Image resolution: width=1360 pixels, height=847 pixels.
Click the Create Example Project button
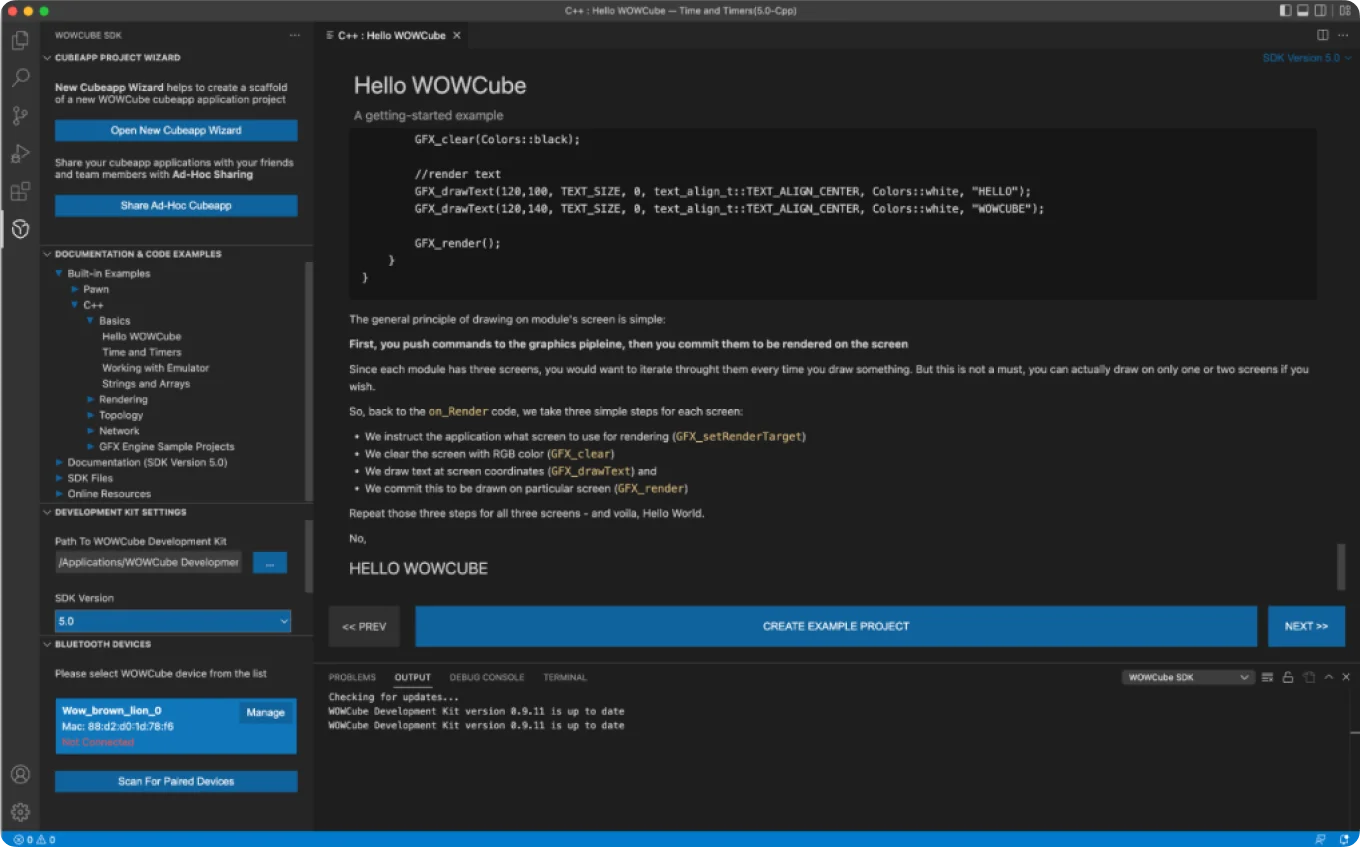(x=835, y=626)
